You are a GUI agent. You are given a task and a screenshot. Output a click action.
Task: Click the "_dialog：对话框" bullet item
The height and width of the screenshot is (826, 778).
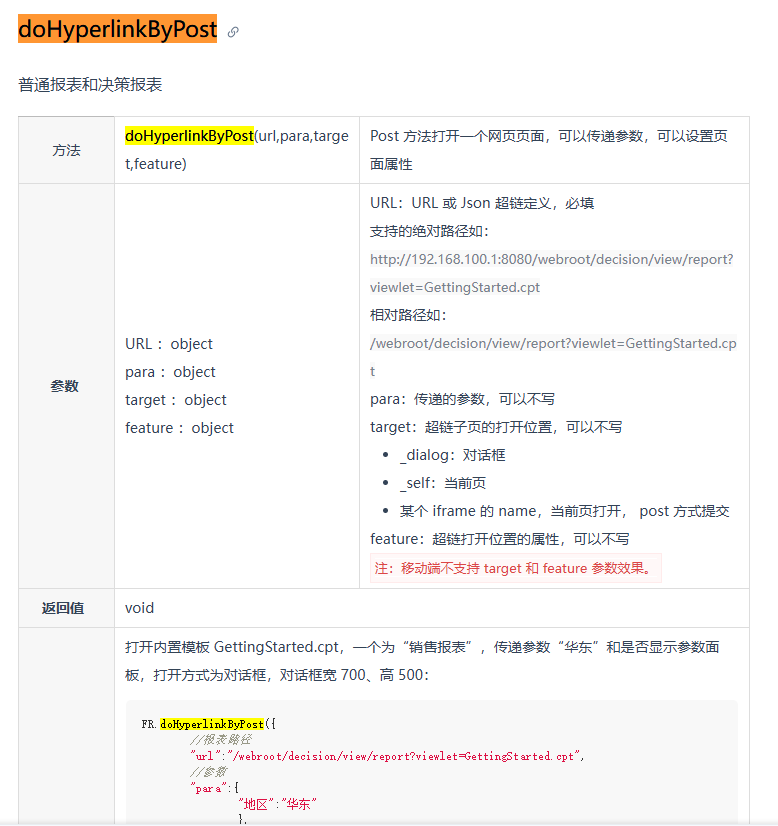point(452,455)
